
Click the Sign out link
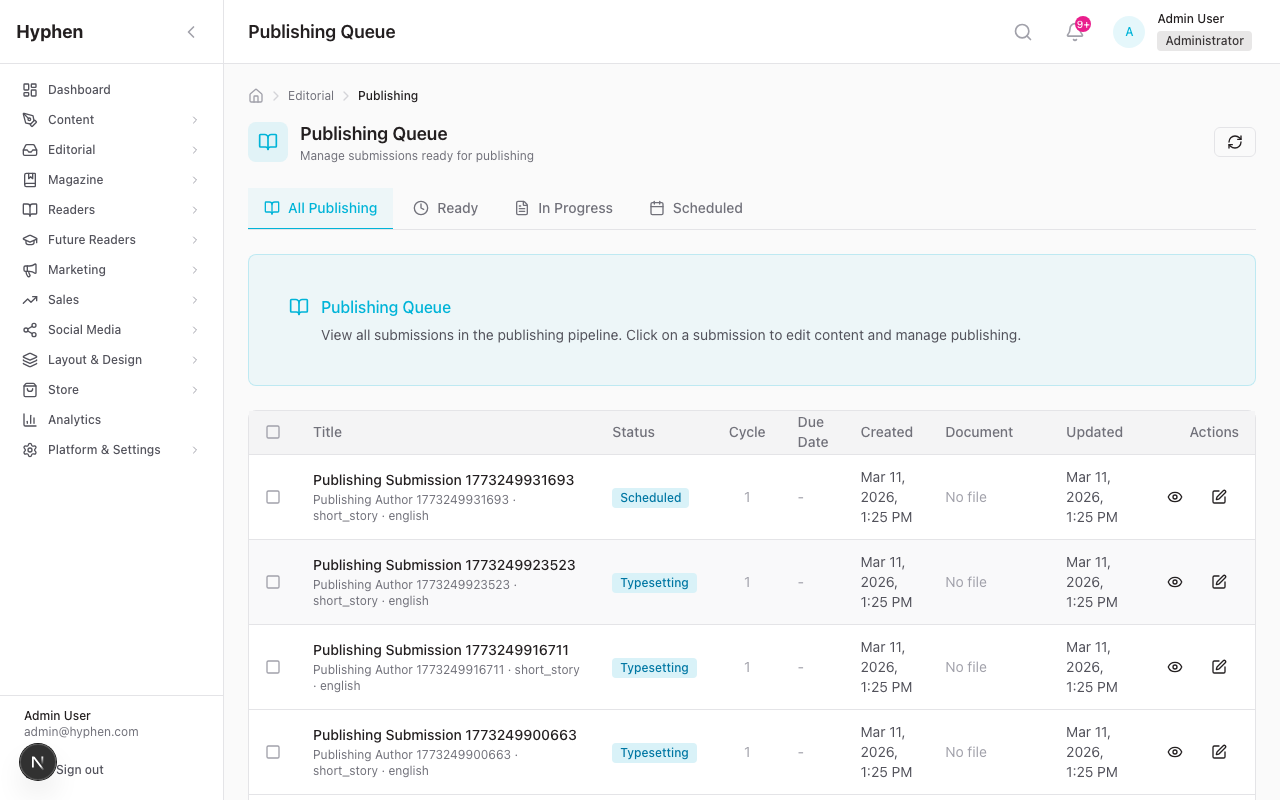click(x=80, y=769)
